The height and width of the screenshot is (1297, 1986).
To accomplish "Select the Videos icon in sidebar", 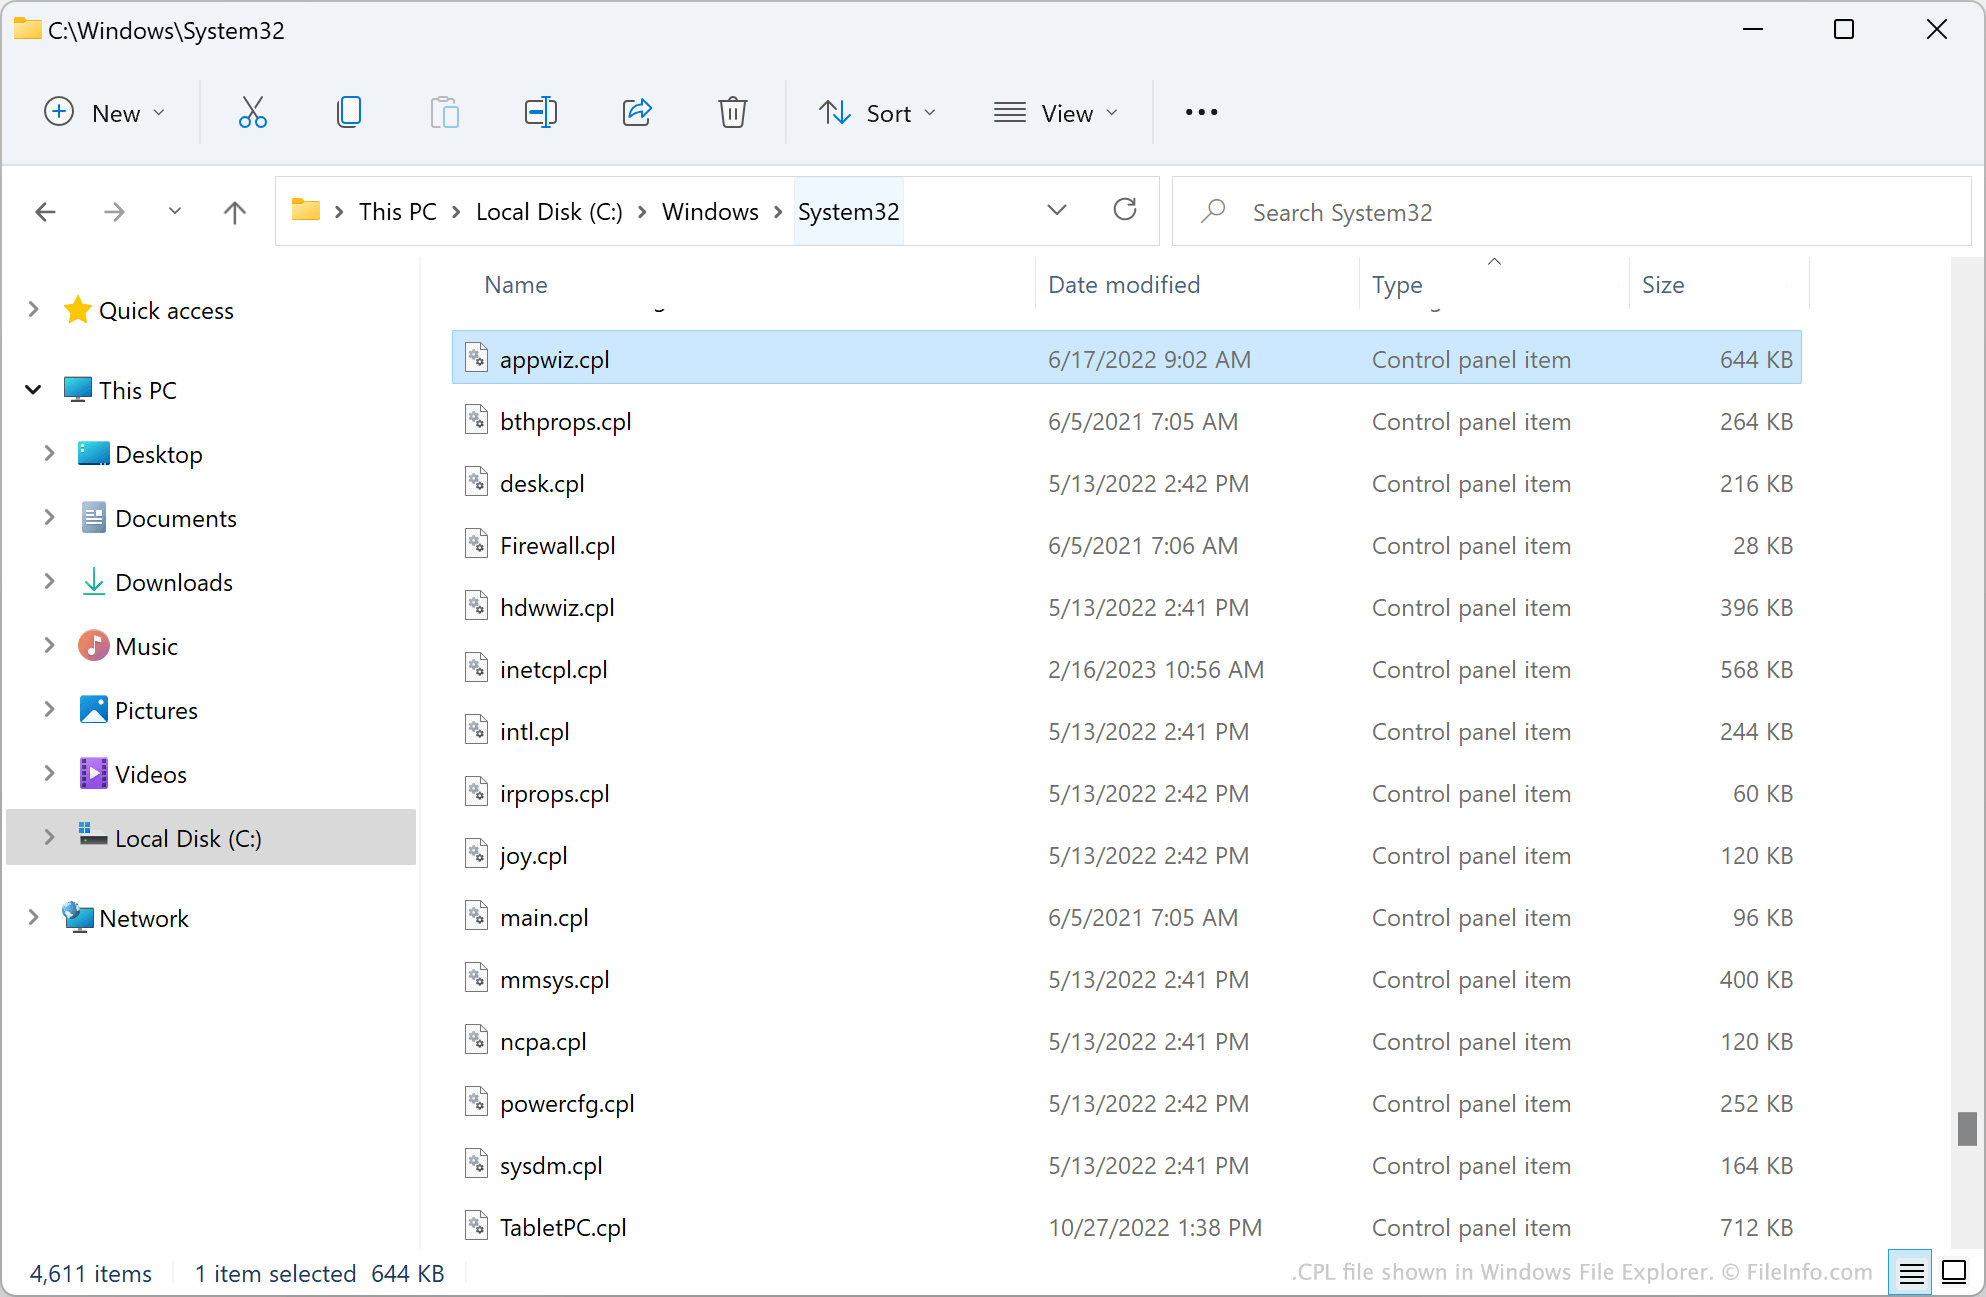I will tap(94, 774).
